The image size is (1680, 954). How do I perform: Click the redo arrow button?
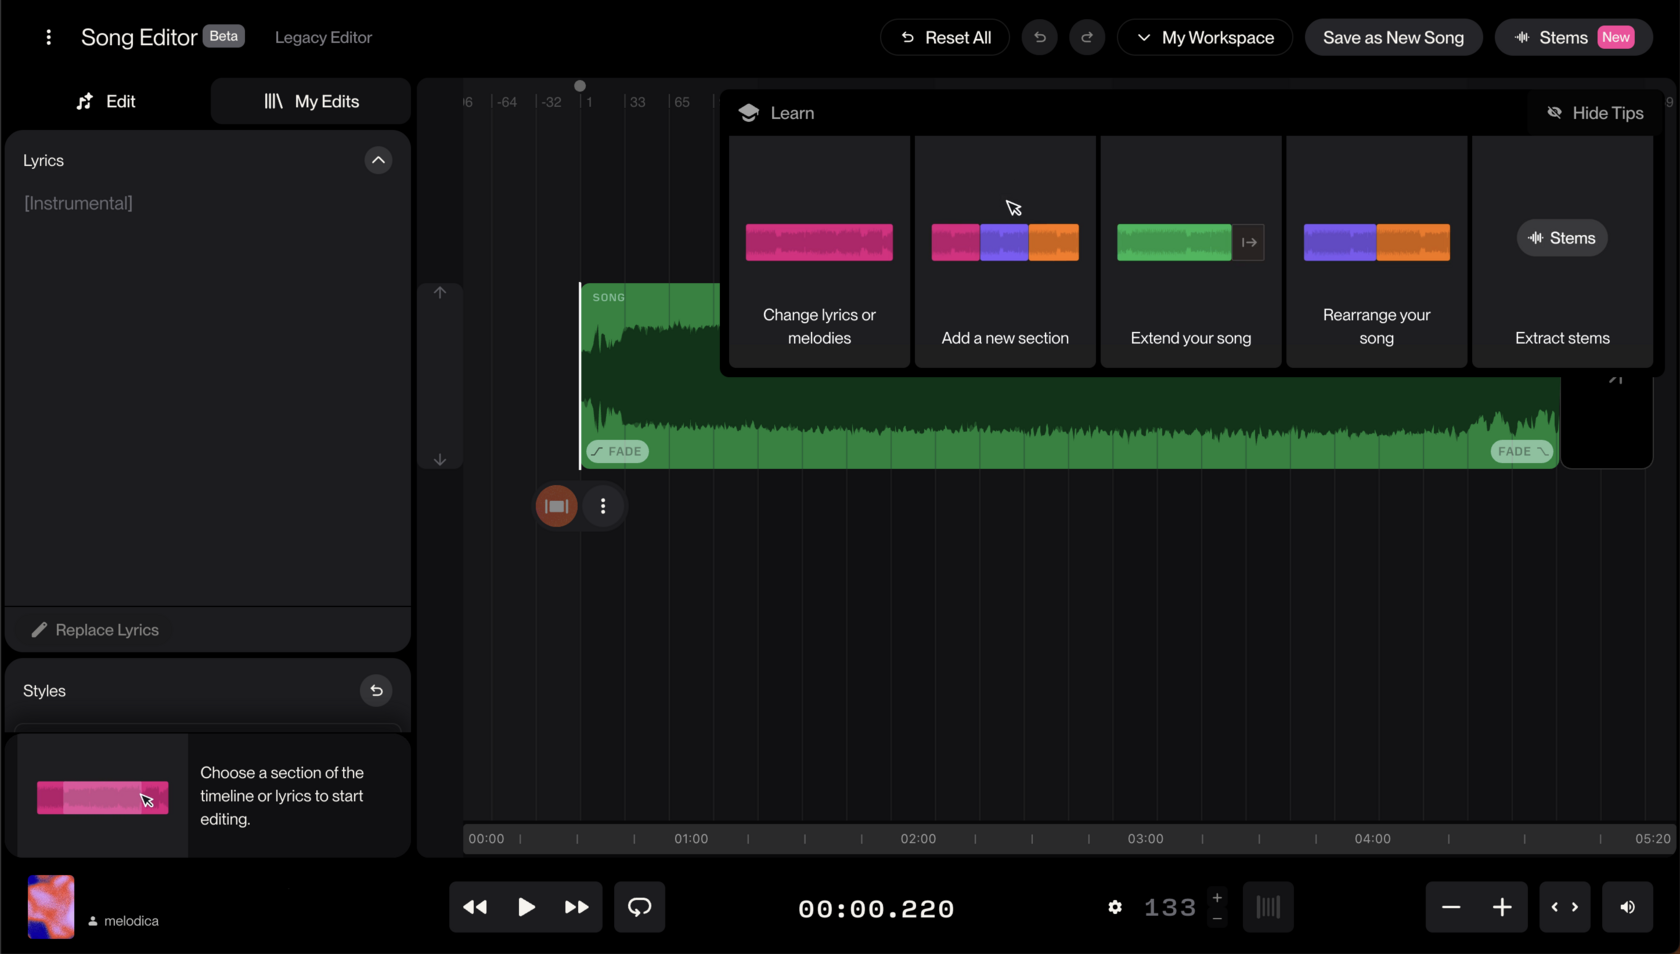(1087, 37)
